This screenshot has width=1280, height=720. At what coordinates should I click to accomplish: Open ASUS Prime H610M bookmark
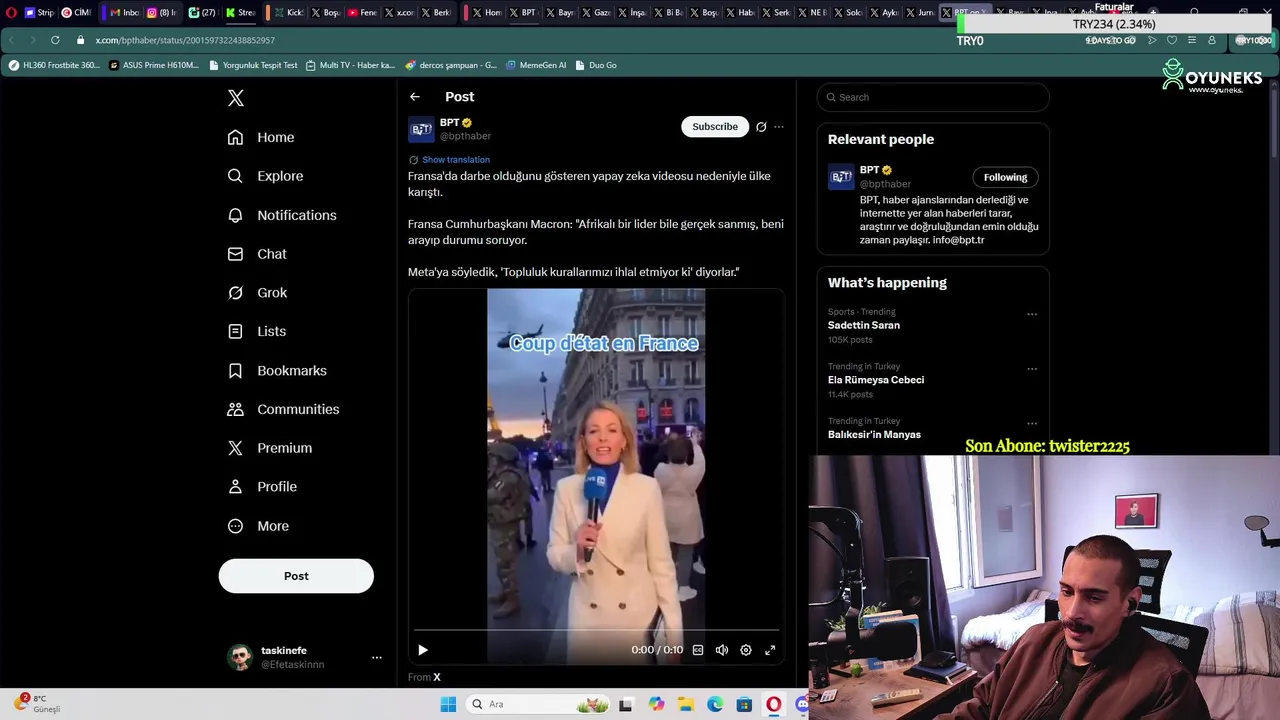[x=154, y=65]
